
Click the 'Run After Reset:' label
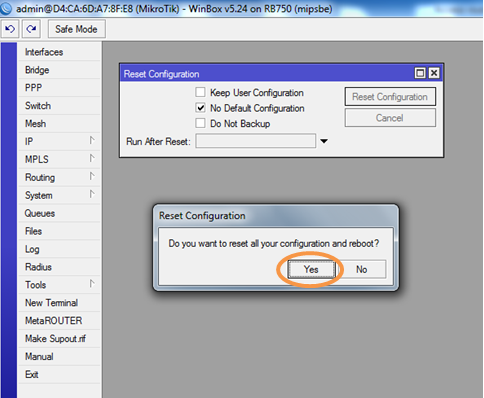tap(158, 142)
